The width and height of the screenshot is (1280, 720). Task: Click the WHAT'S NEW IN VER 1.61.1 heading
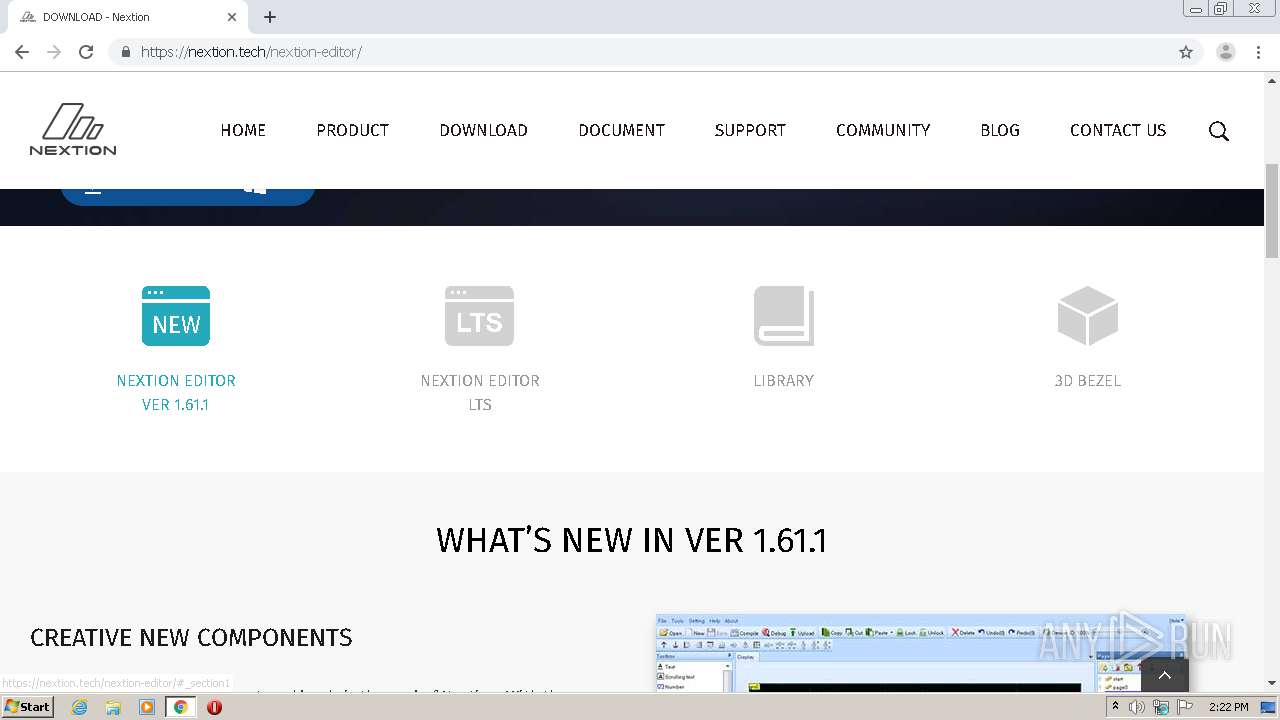pos(632,541)
